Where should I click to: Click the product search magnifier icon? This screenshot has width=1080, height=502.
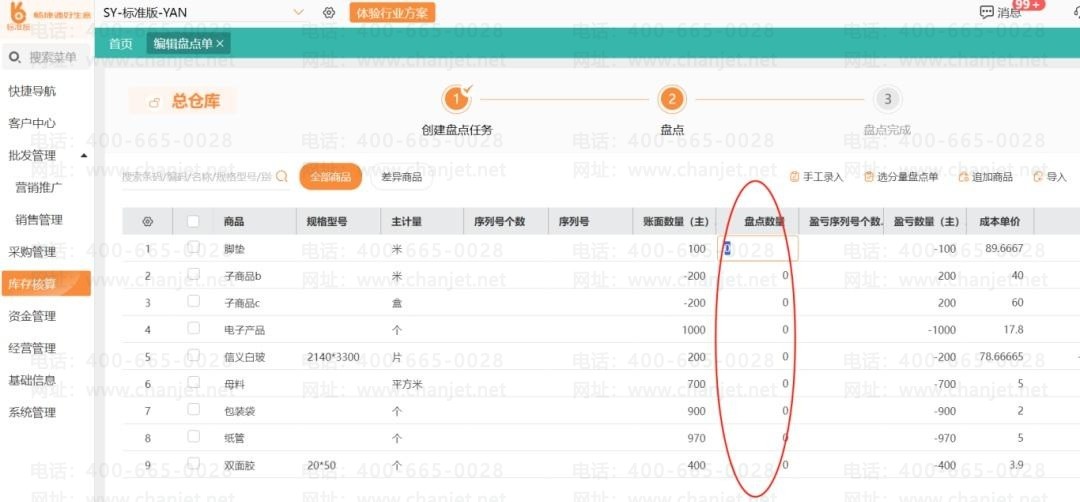[x=282, y=177]
